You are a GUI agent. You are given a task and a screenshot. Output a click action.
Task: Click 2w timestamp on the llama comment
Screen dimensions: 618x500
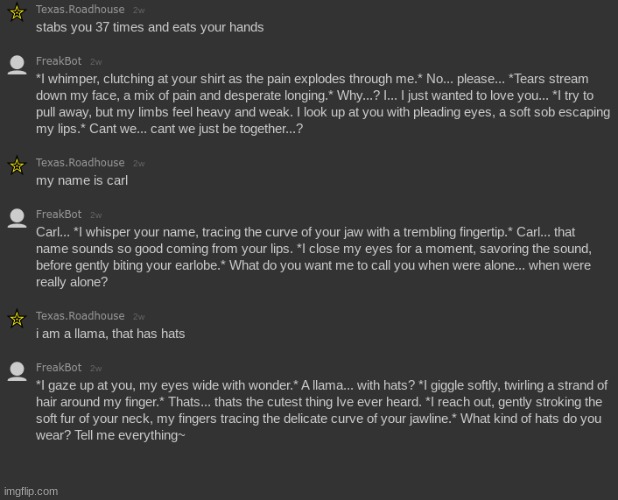click(x=139, y=317)
